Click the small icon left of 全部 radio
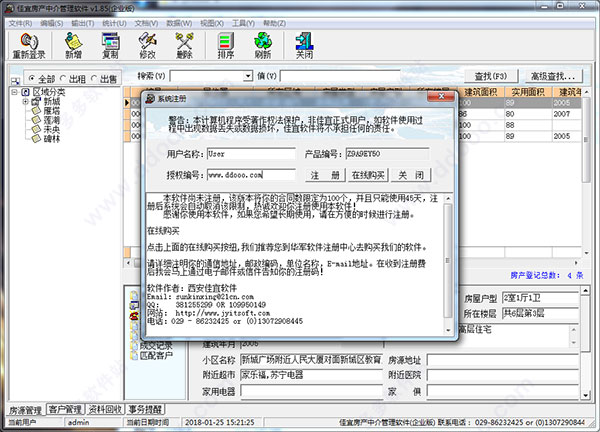Screen dimensions: 600x432 coord(15,81)
